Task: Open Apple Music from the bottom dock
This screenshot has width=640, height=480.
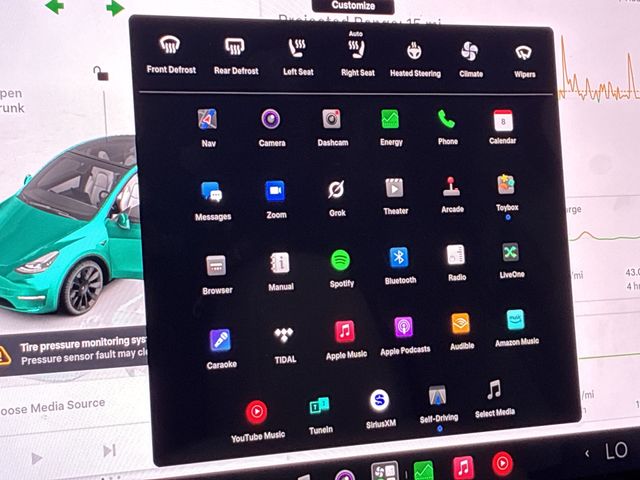Action: pyautogui.click(x=463, y=467)
